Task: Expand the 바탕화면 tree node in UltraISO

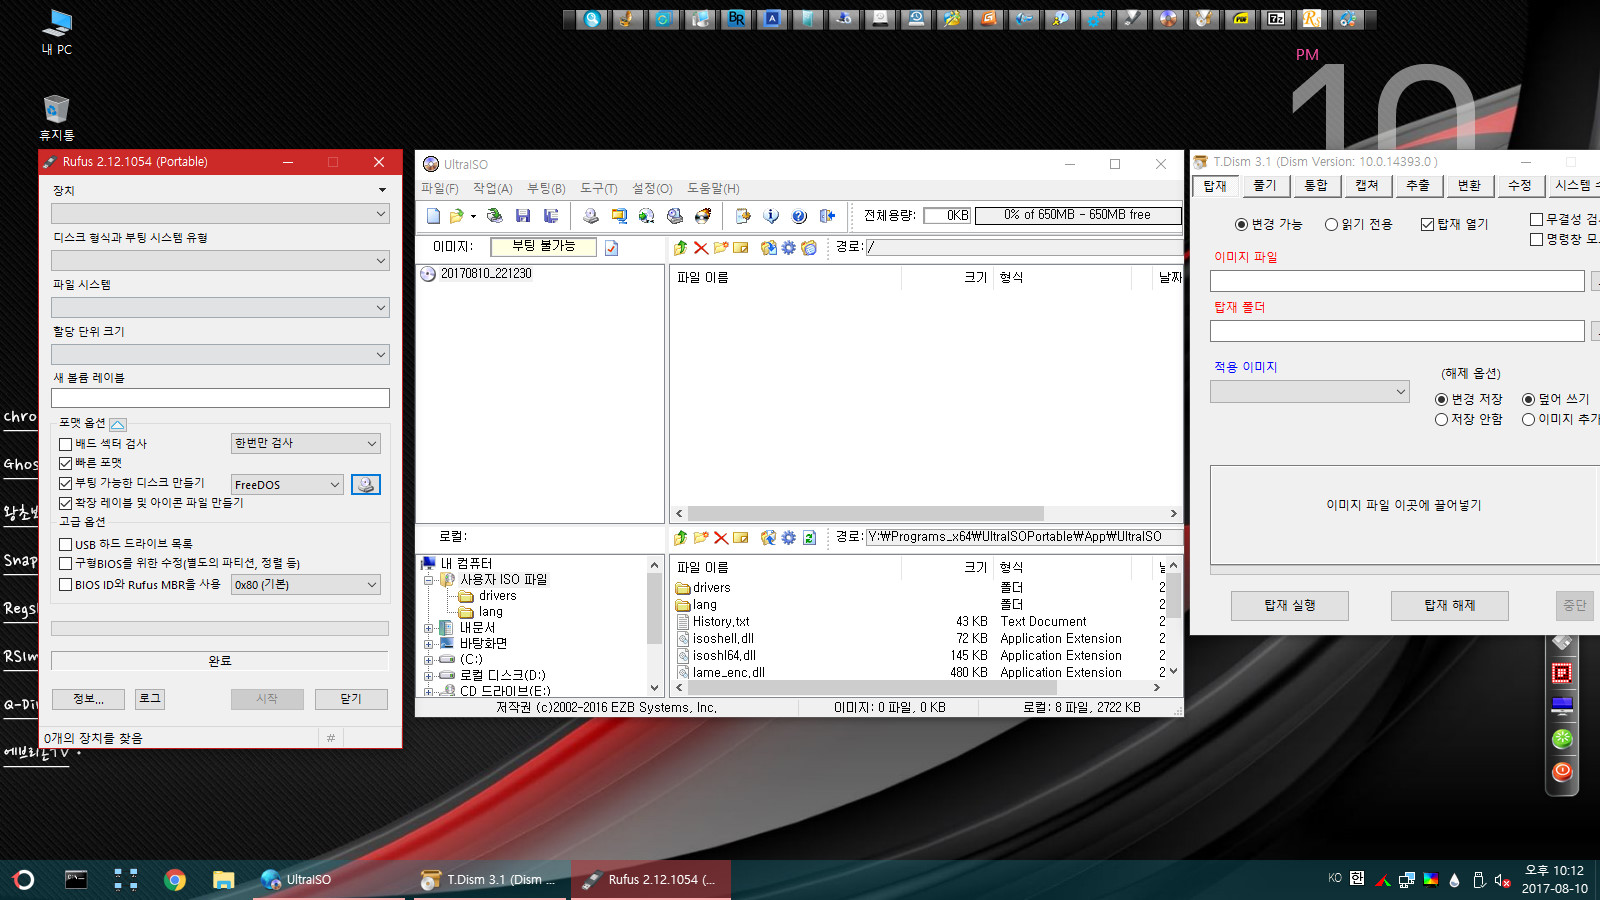Action: [428, 644]
